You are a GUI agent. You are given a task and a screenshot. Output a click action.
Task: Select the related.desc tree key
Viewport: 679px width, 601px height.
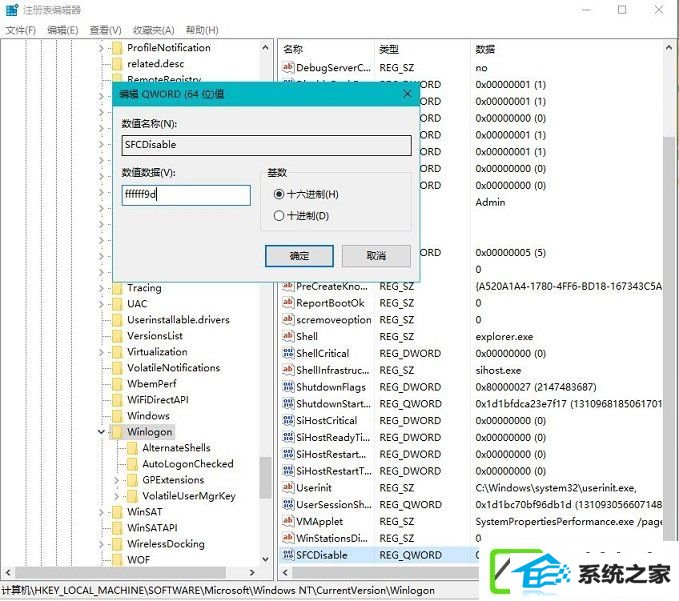pos(155,64)
